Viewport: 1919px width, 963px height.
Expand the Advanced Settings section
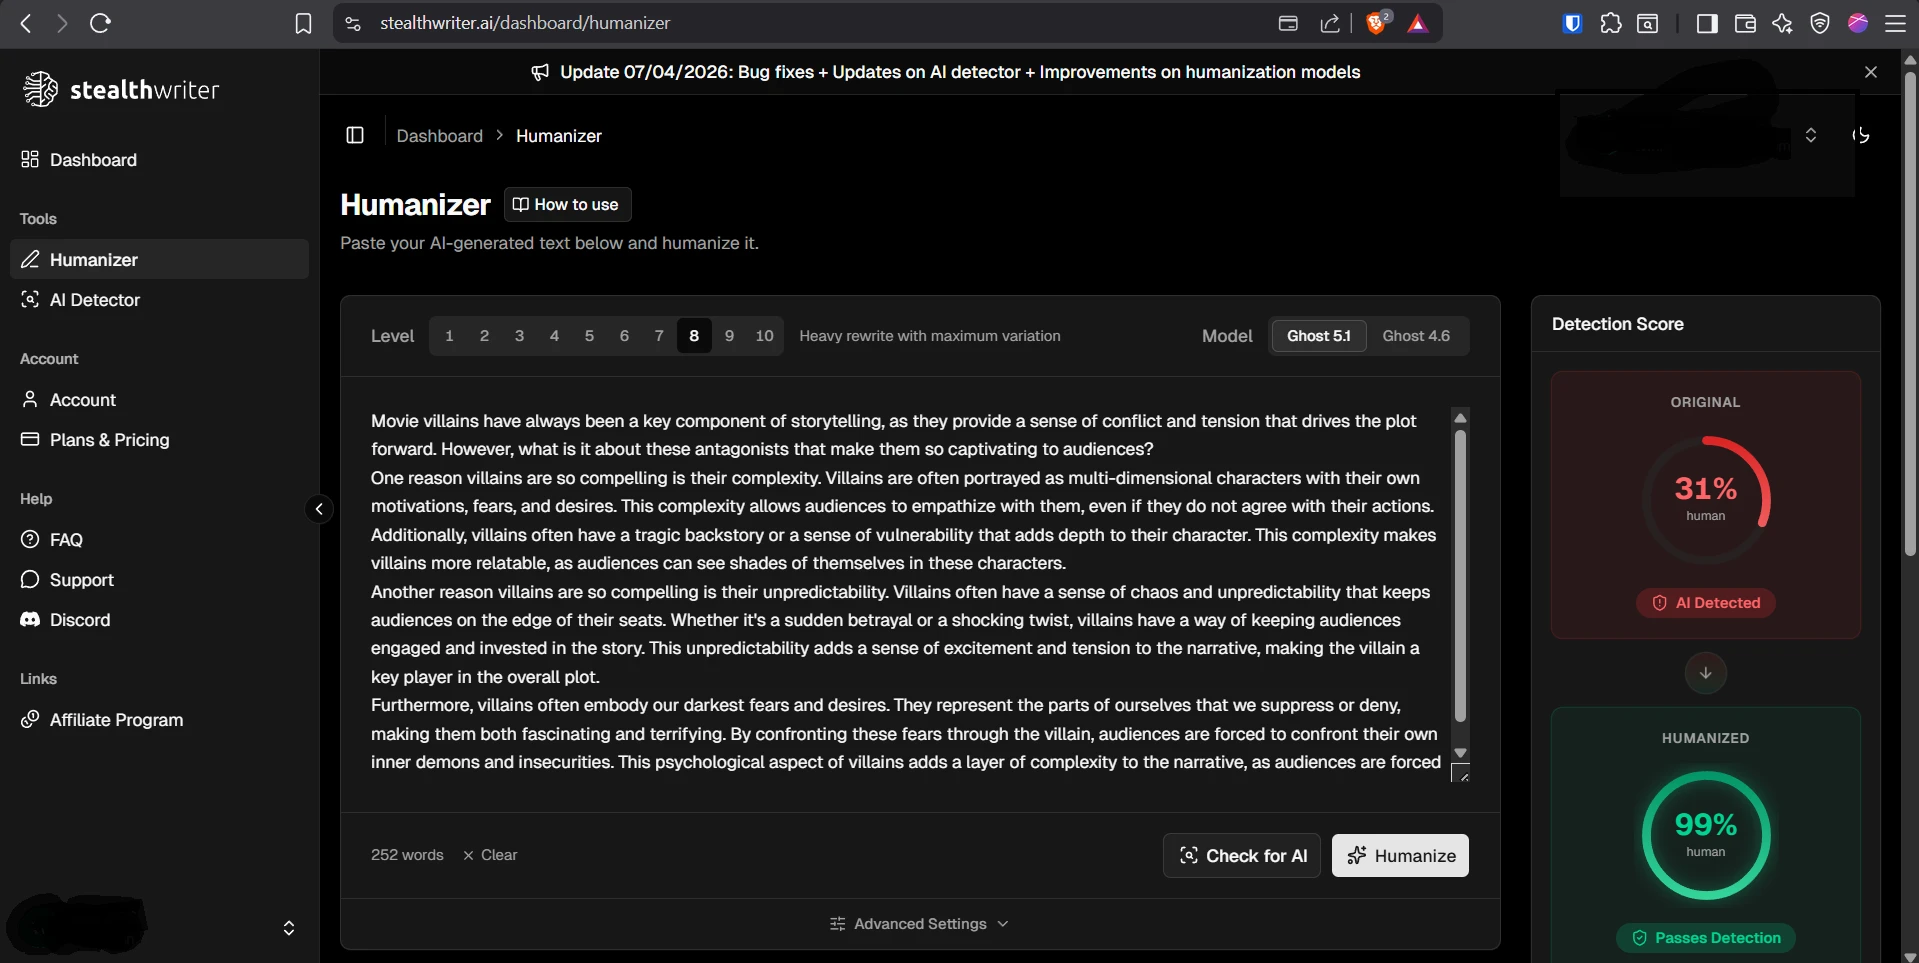[918, 923]
